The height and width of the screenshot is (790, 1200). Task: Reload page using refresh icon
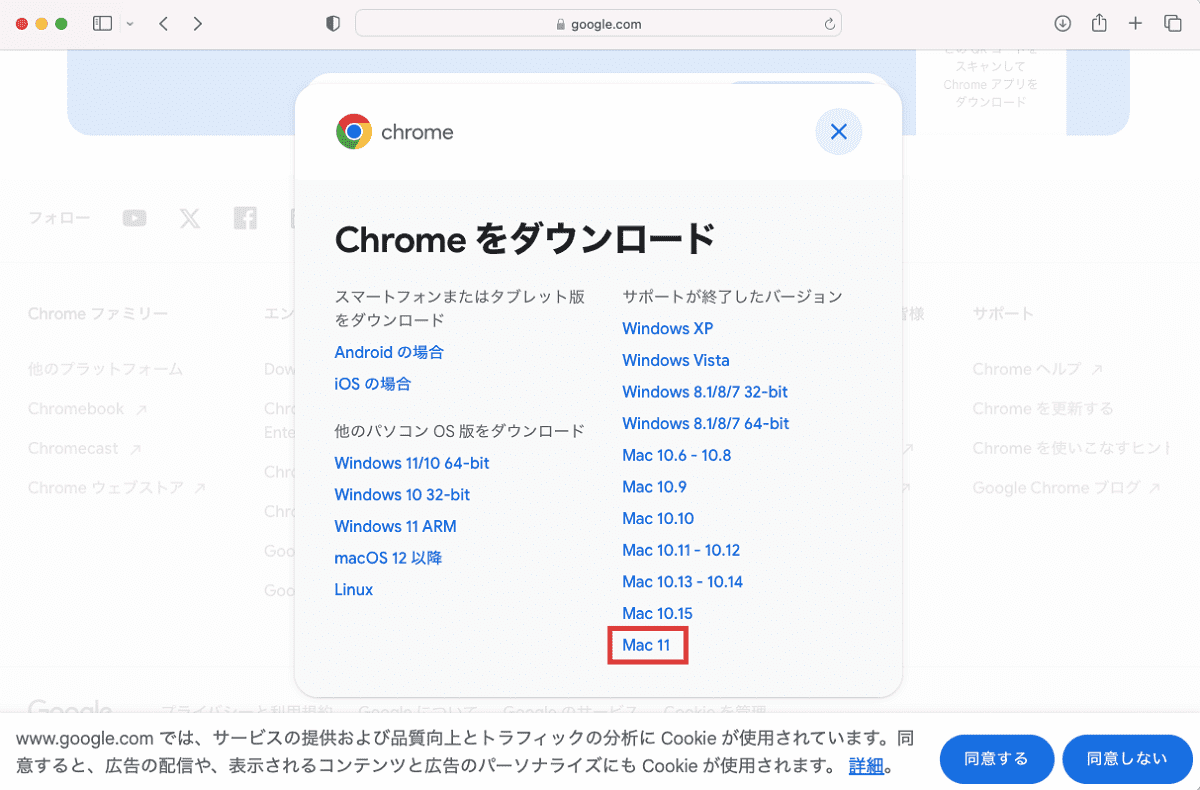tap(829, 24)
